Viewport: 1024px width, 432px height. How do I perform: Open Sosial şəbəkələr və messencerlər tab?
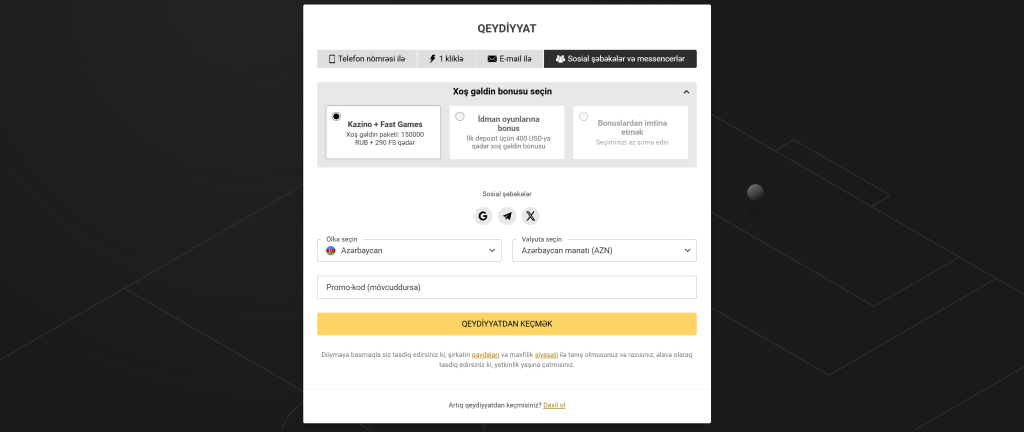(x=620, y=59)
